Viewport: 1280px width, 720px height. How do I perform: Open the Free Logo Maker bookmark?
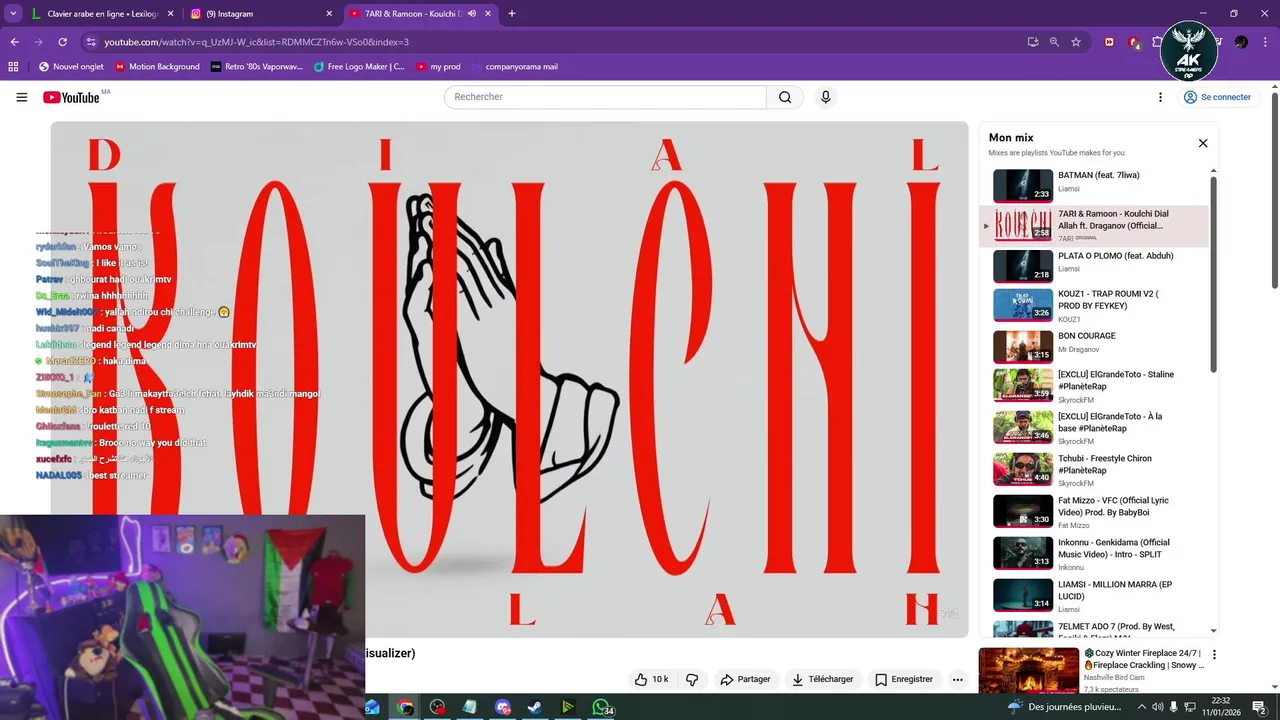(359, 67)
